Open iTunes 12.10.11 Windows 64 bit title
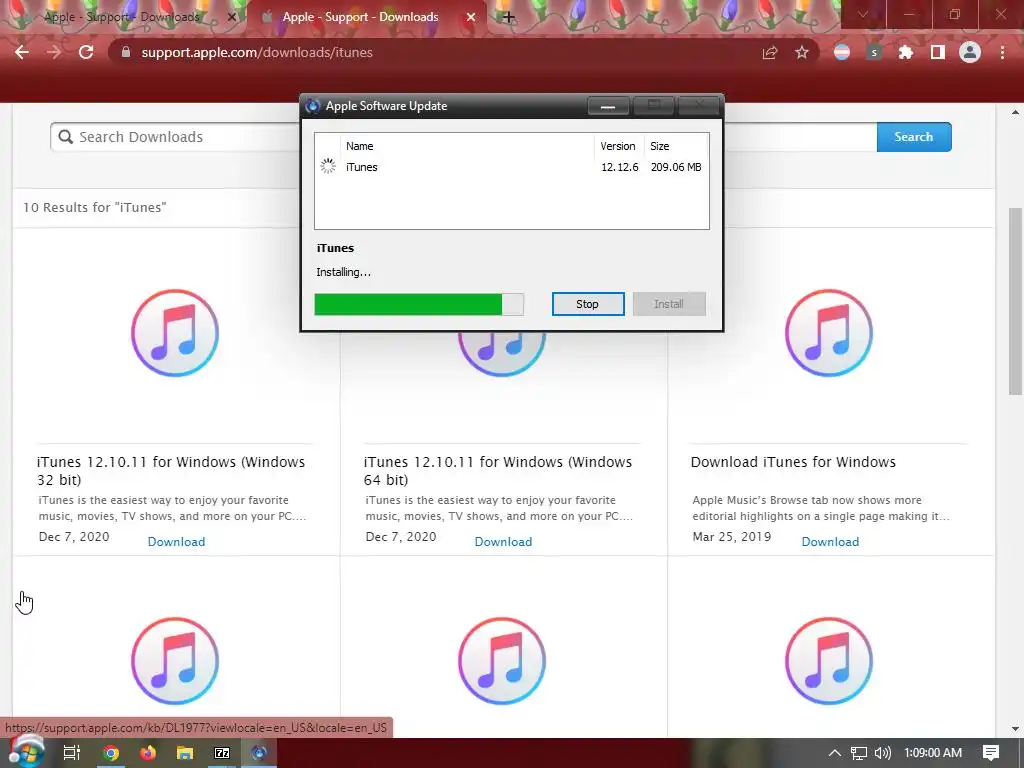 [x=498, y=471]
